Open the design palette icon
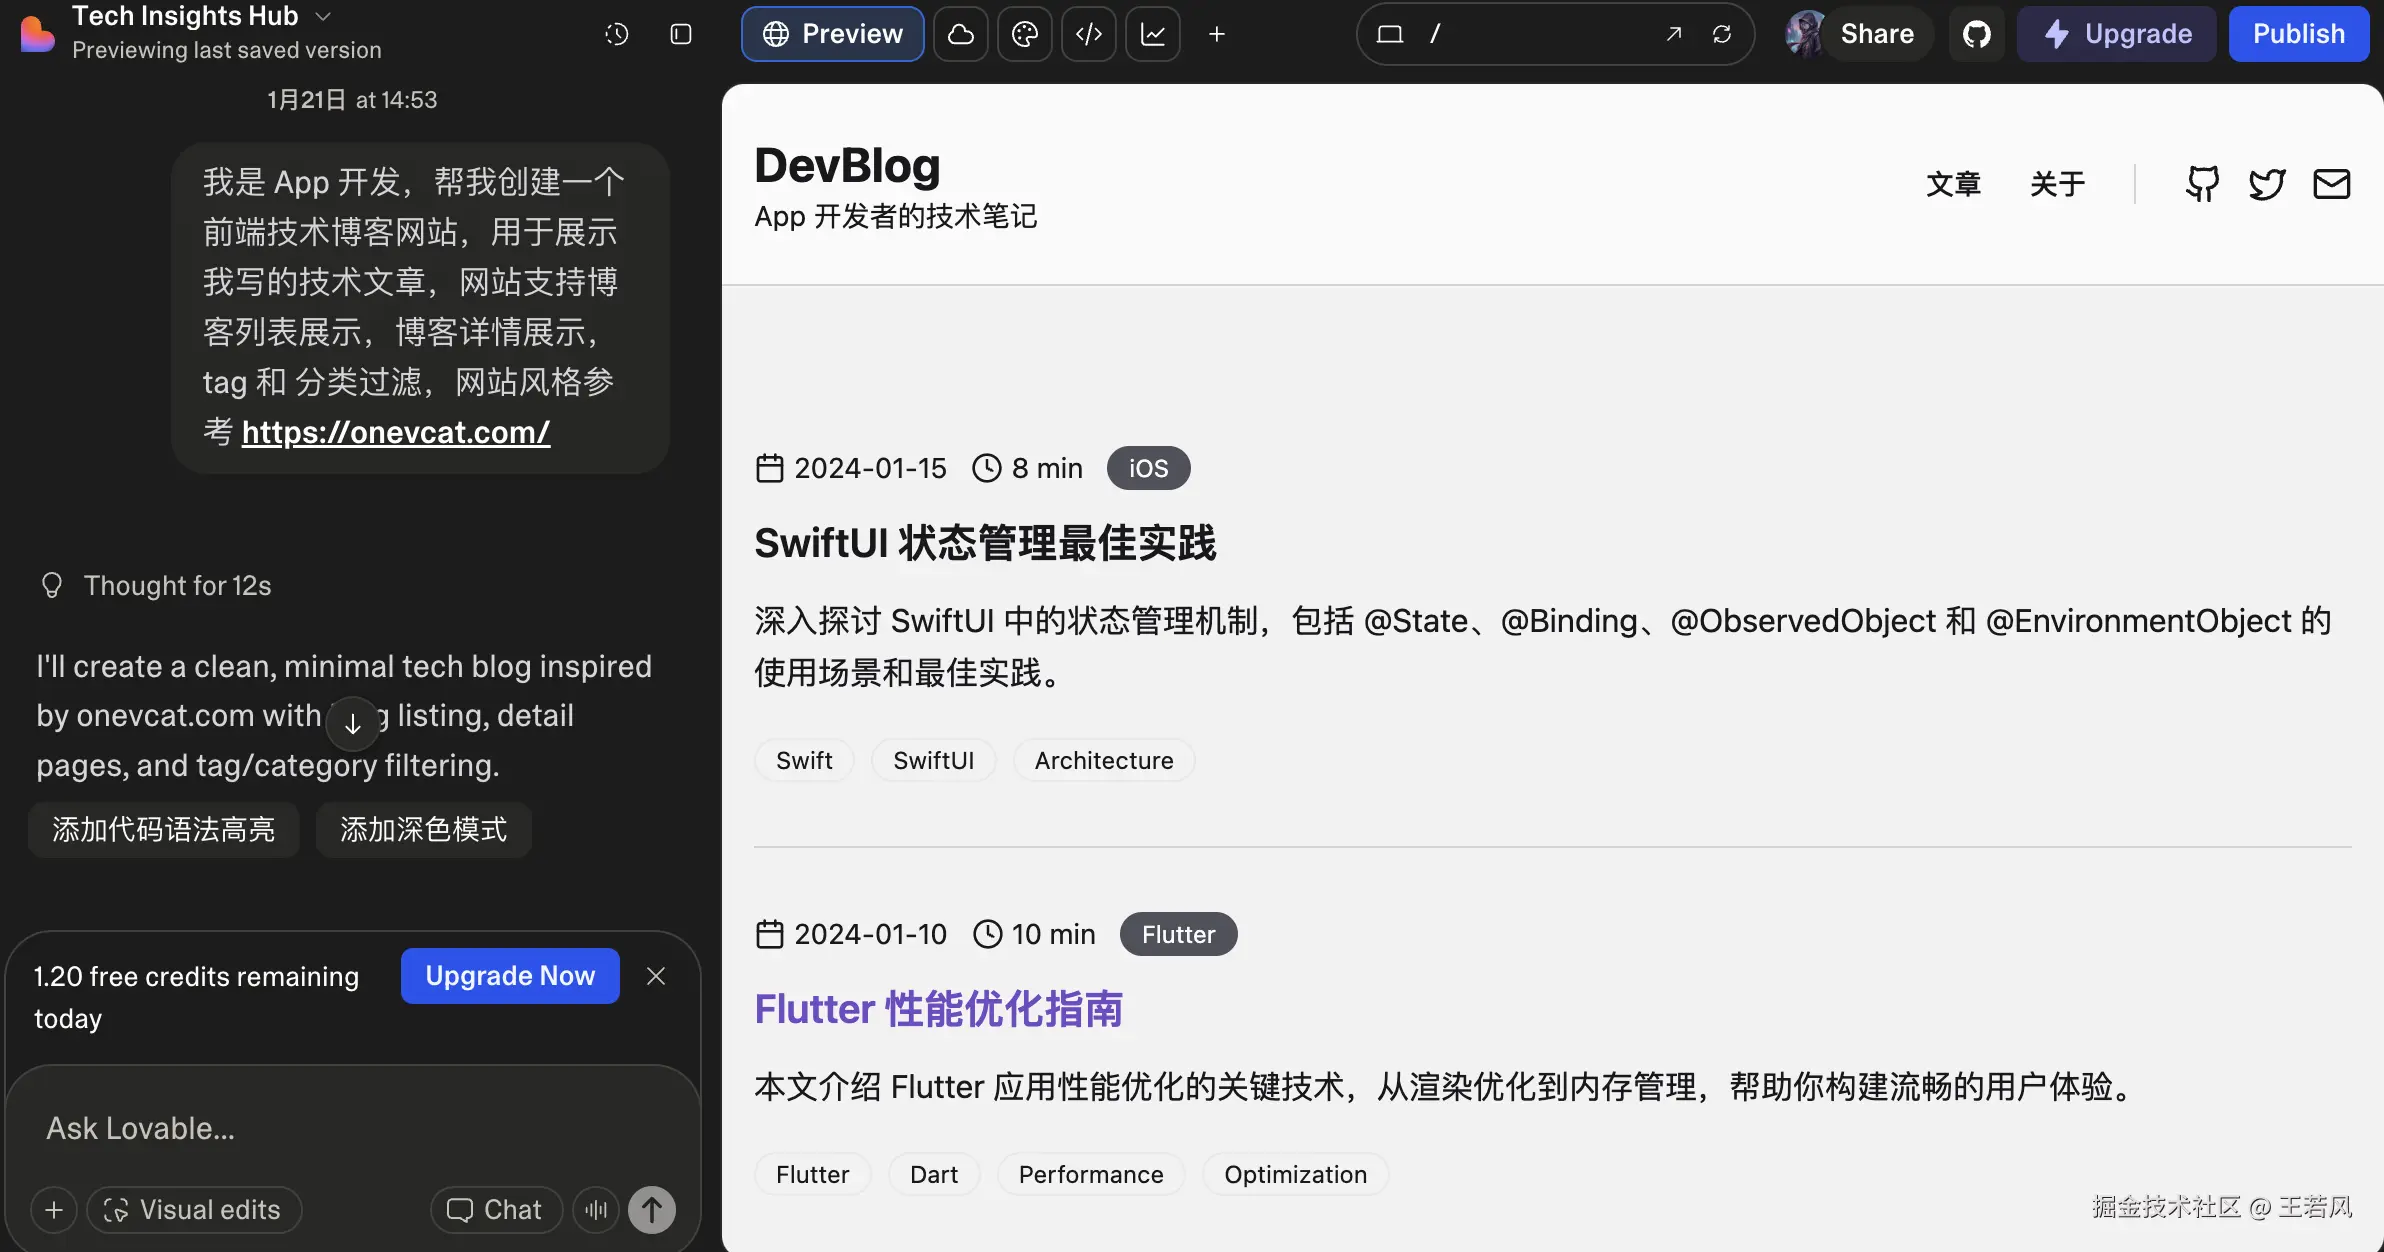The height and width of the screenshot is (1252, 2384). (x=1025, y=34)
